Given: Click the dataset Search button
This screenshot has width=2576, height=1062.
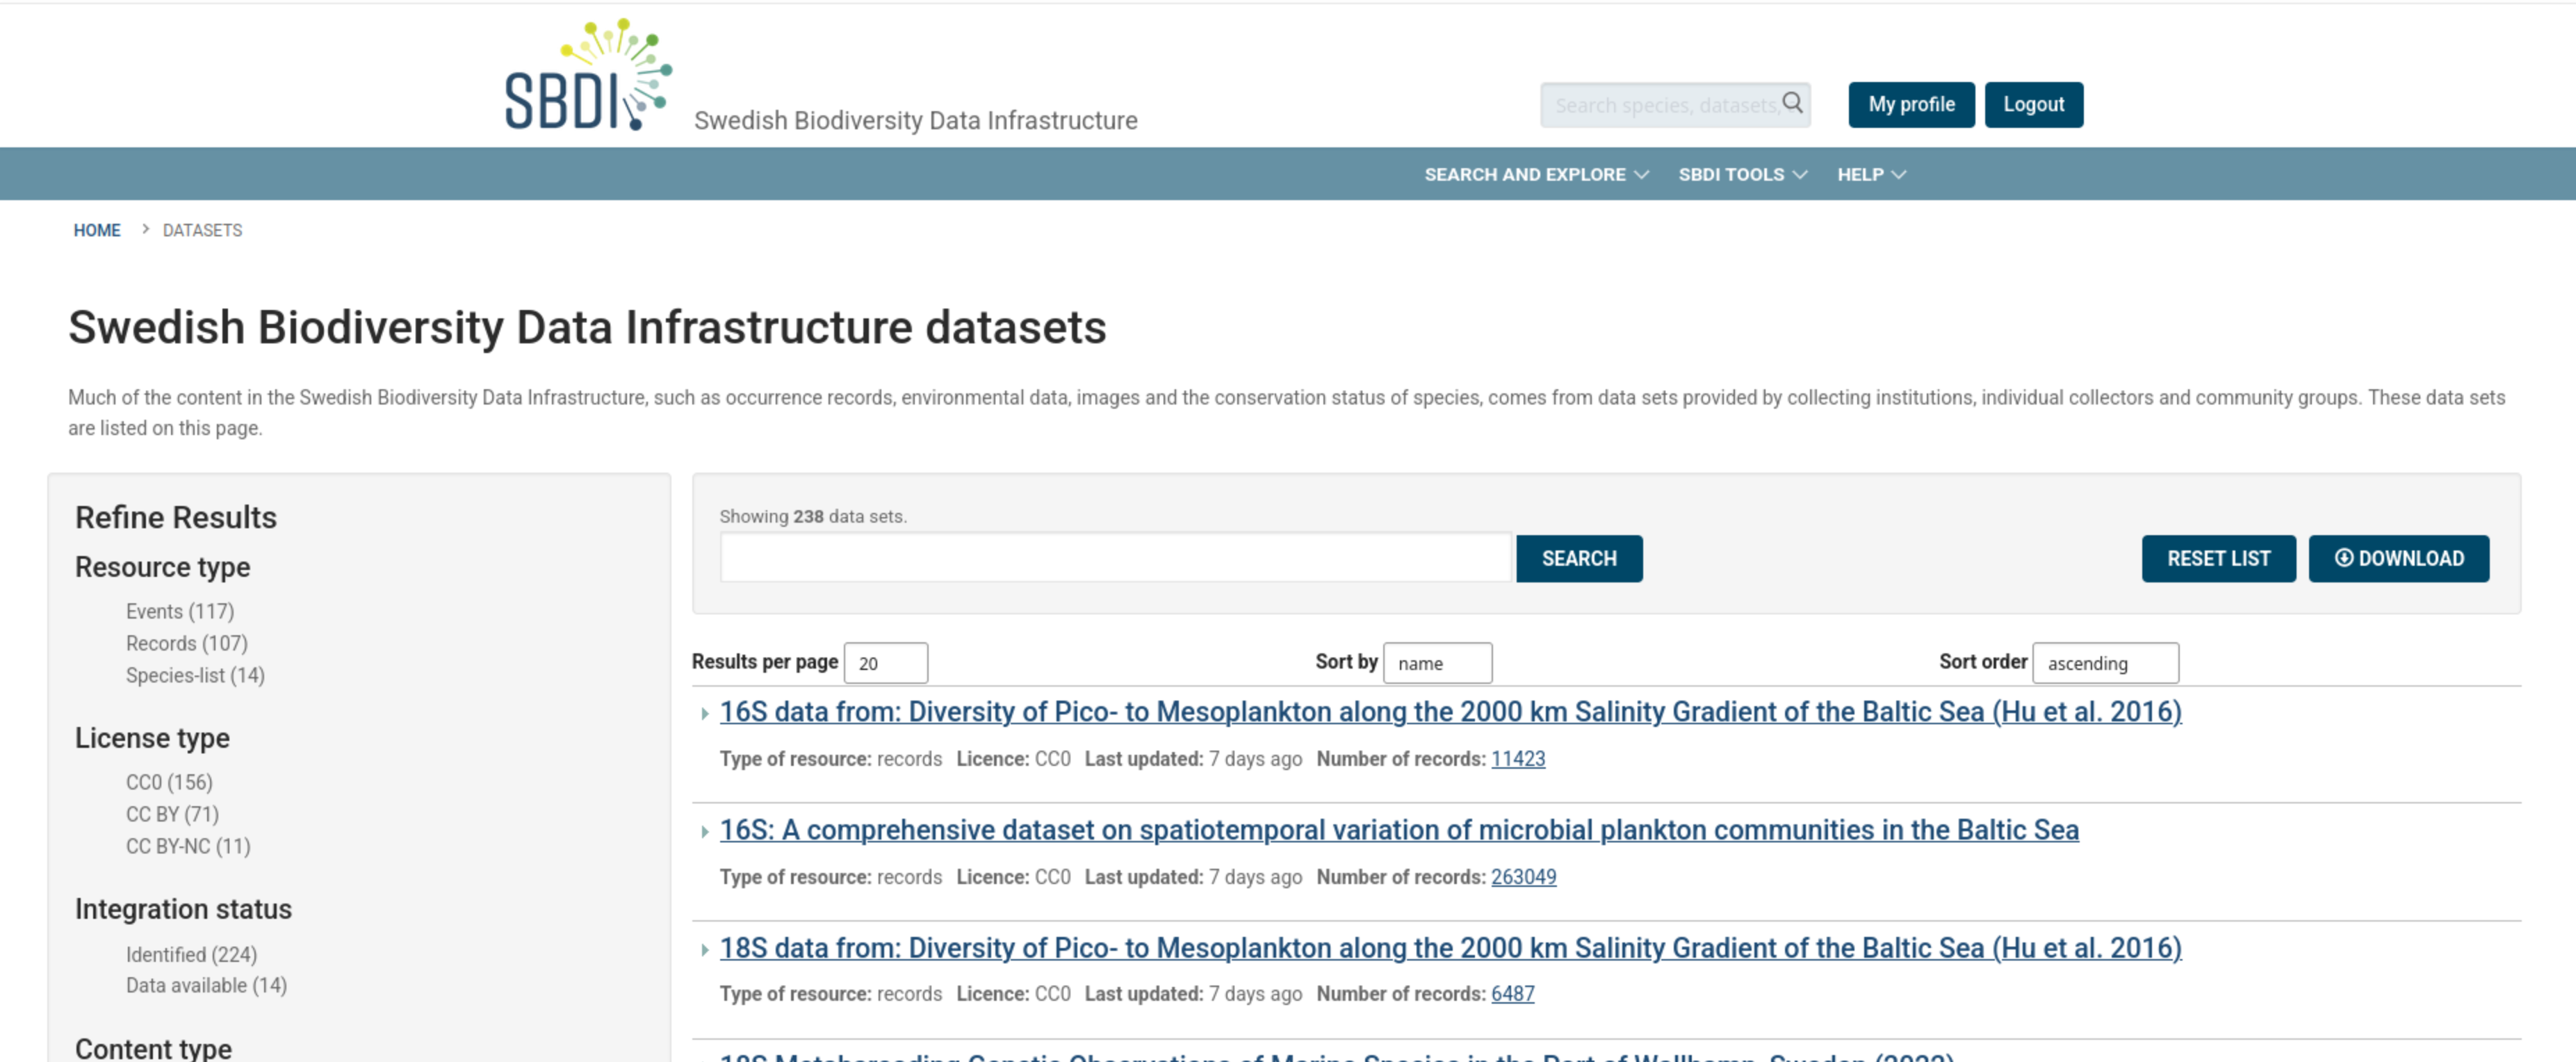Looking at the screenshot, I should [x=1578, y=559].
